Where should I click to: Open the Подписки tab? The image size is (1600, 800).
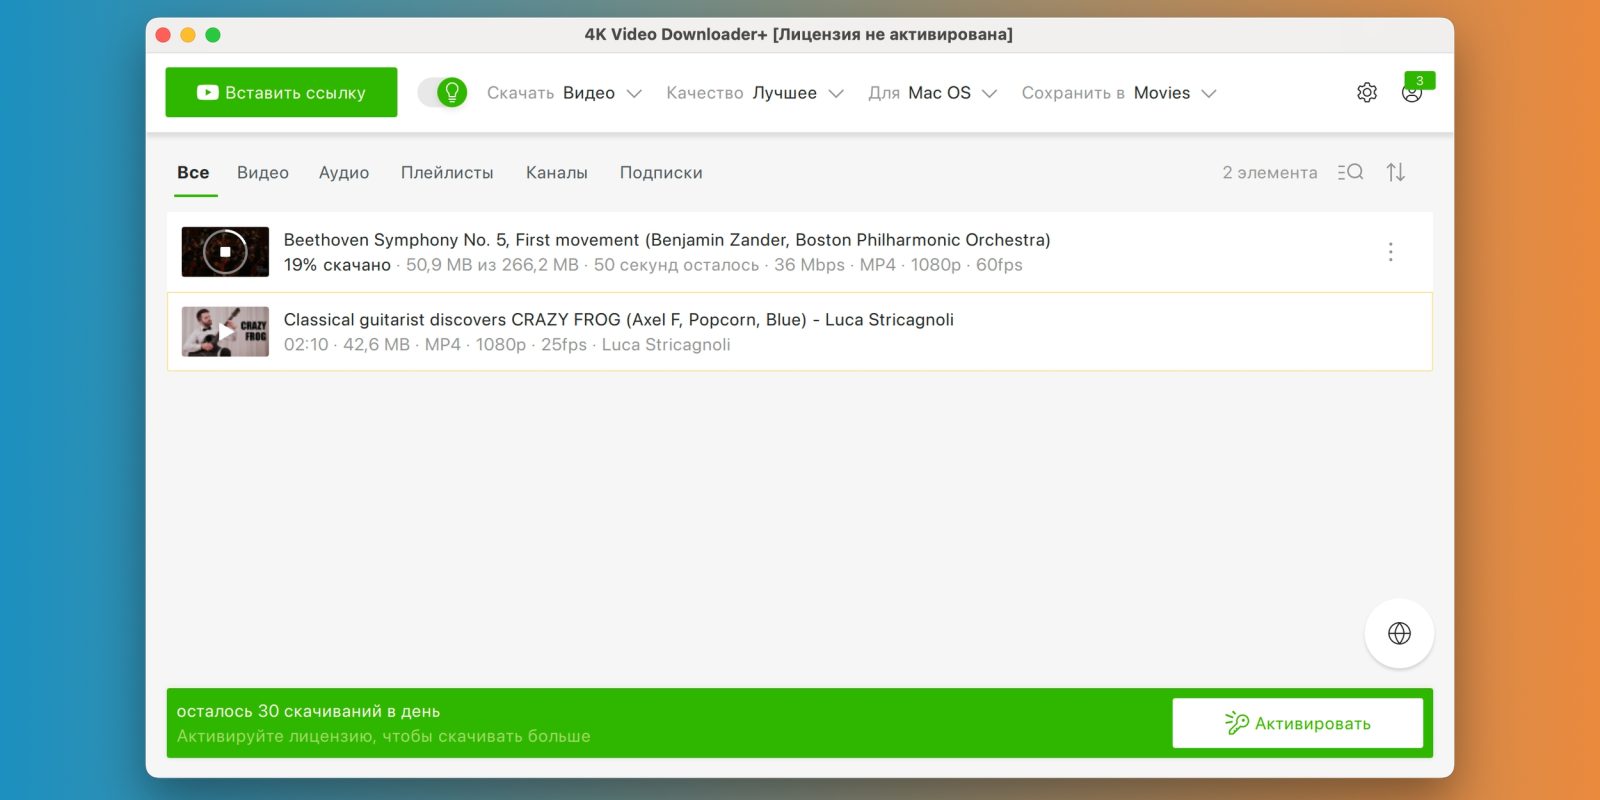click(661, 172)
